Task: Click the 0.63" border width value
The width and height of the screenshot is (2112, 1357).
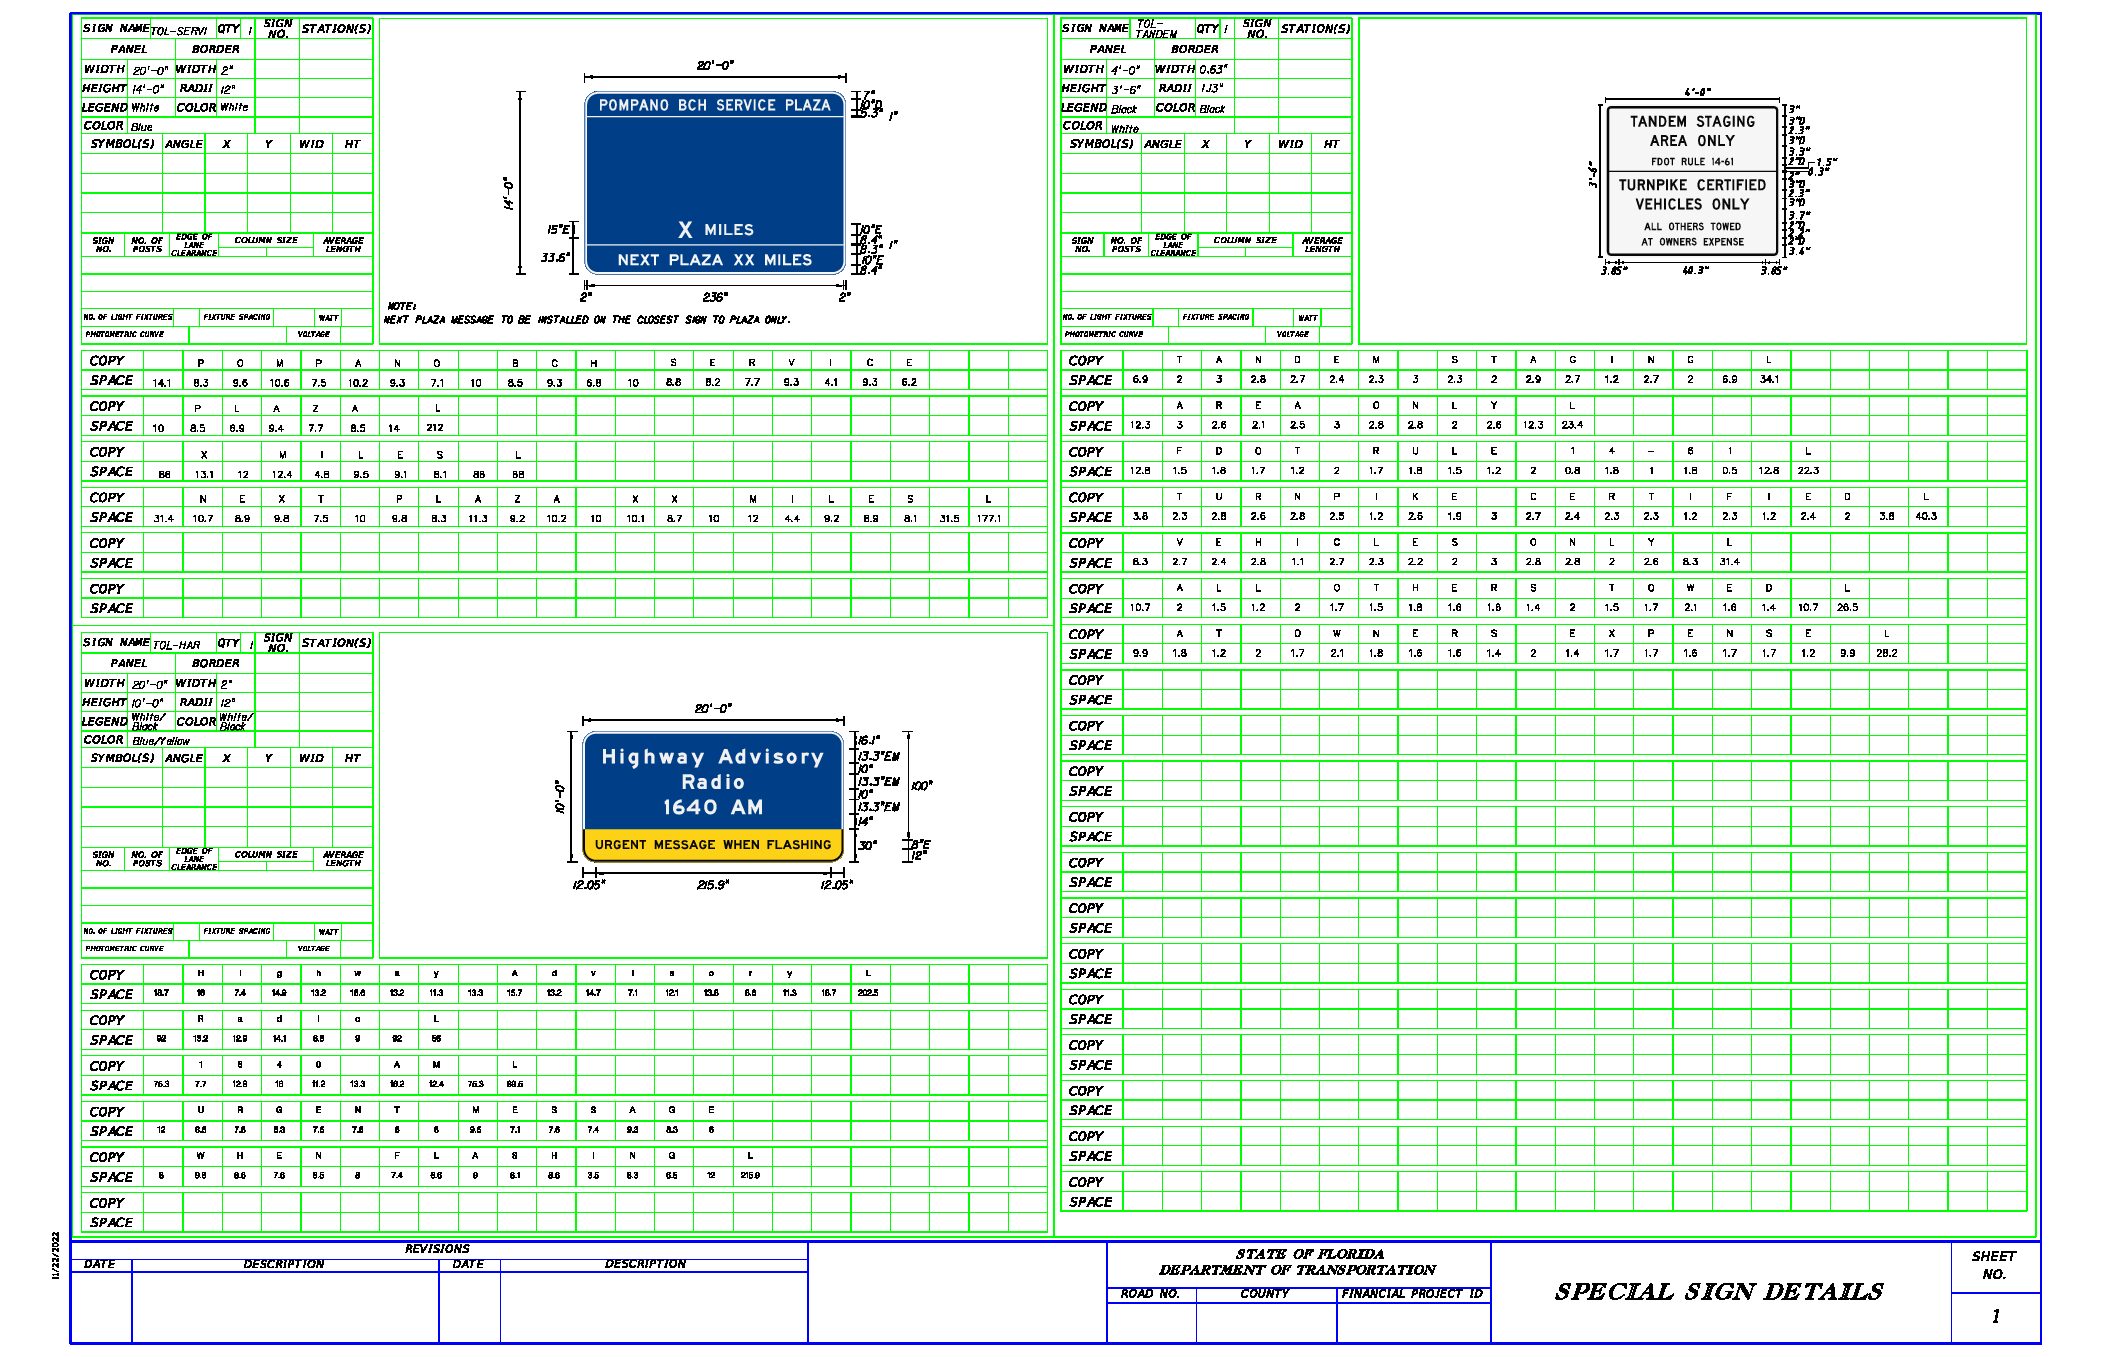Action: (1213, 70)
